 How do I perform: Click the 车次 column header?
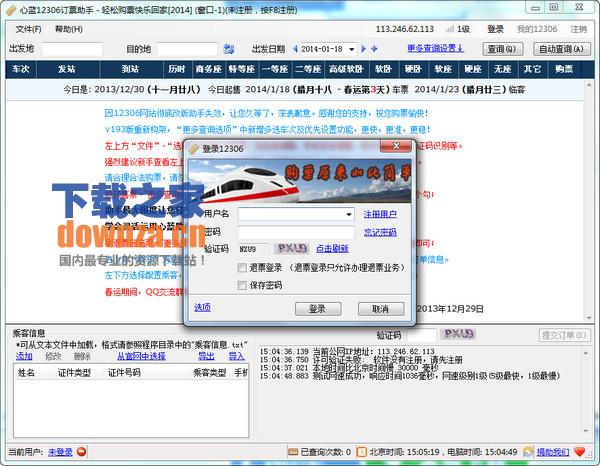pyautogui.click(x=21, y=69)
